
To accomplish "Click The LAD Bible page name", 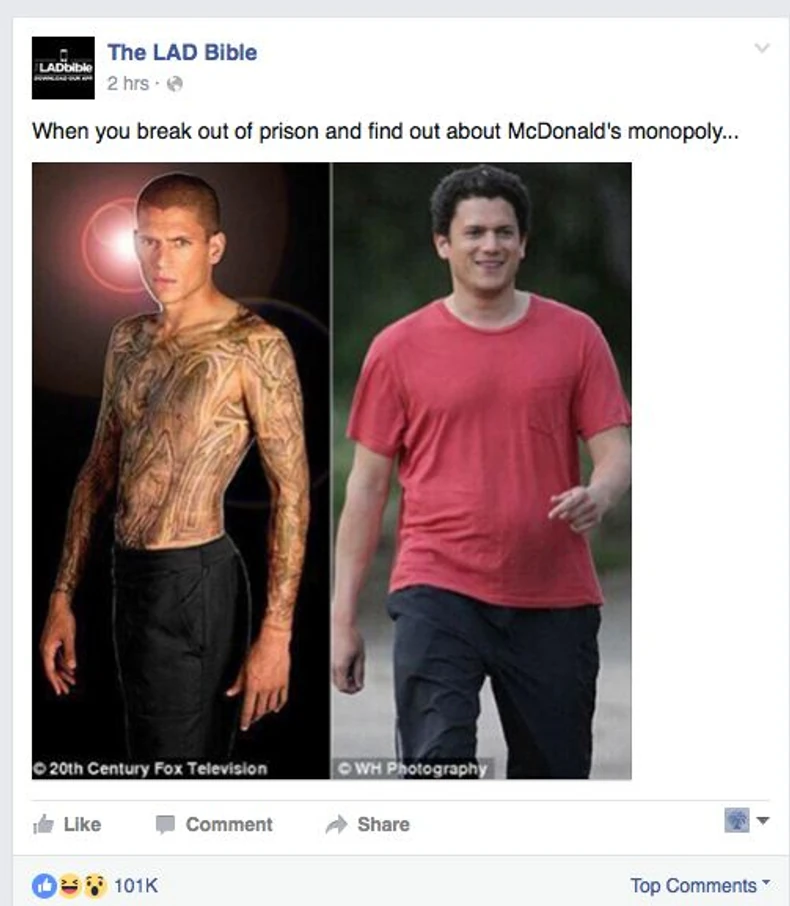I will [182, 53].
